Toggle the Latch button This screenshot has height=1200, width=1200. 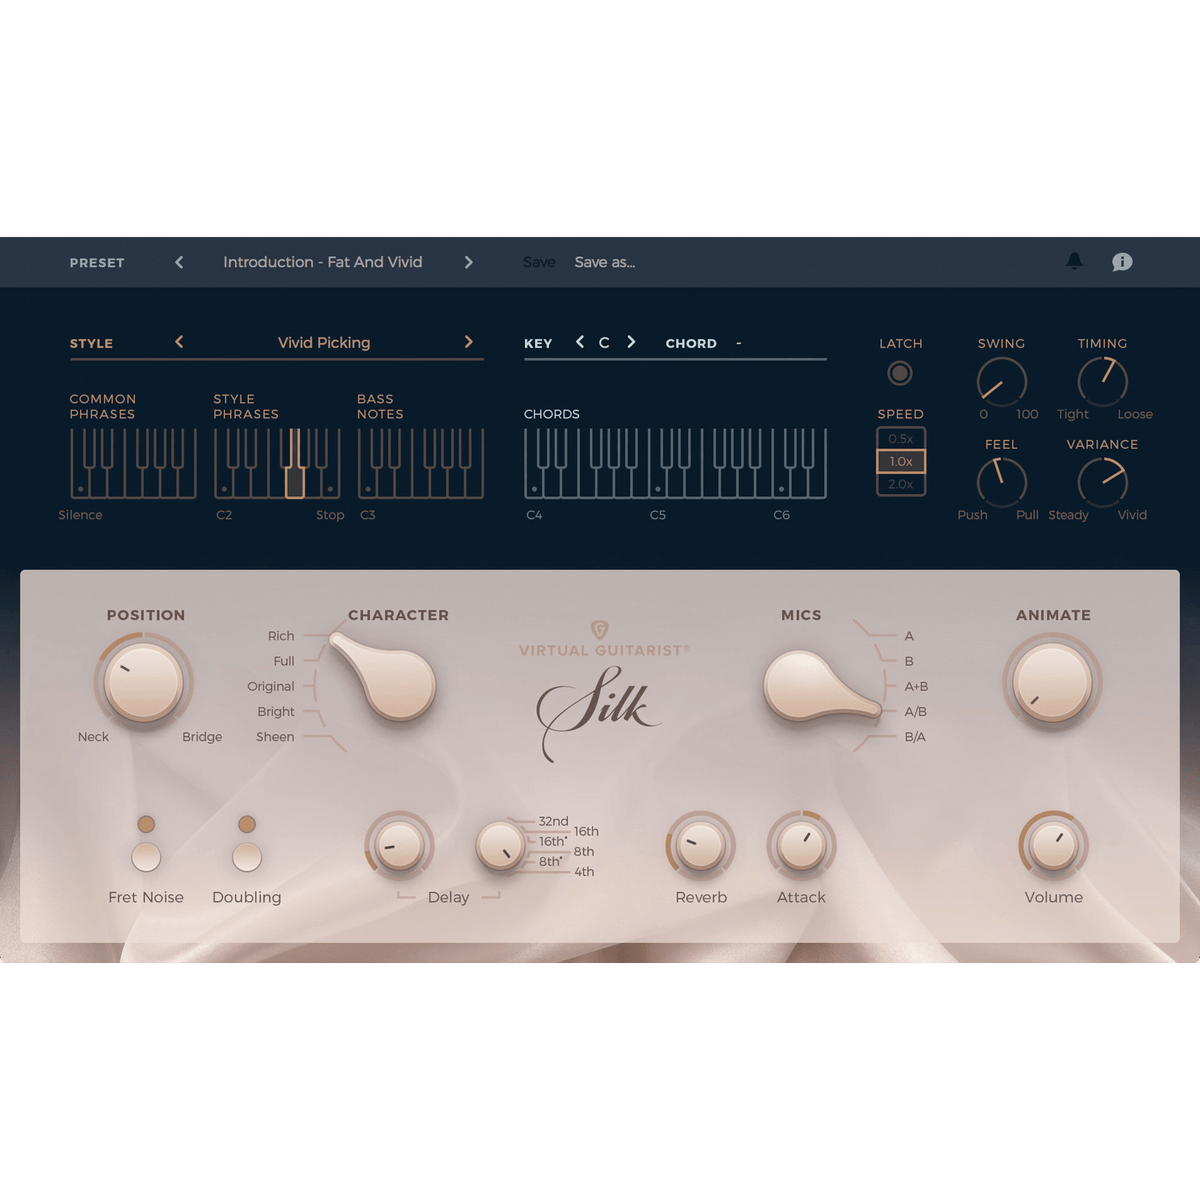coord(900,373)
